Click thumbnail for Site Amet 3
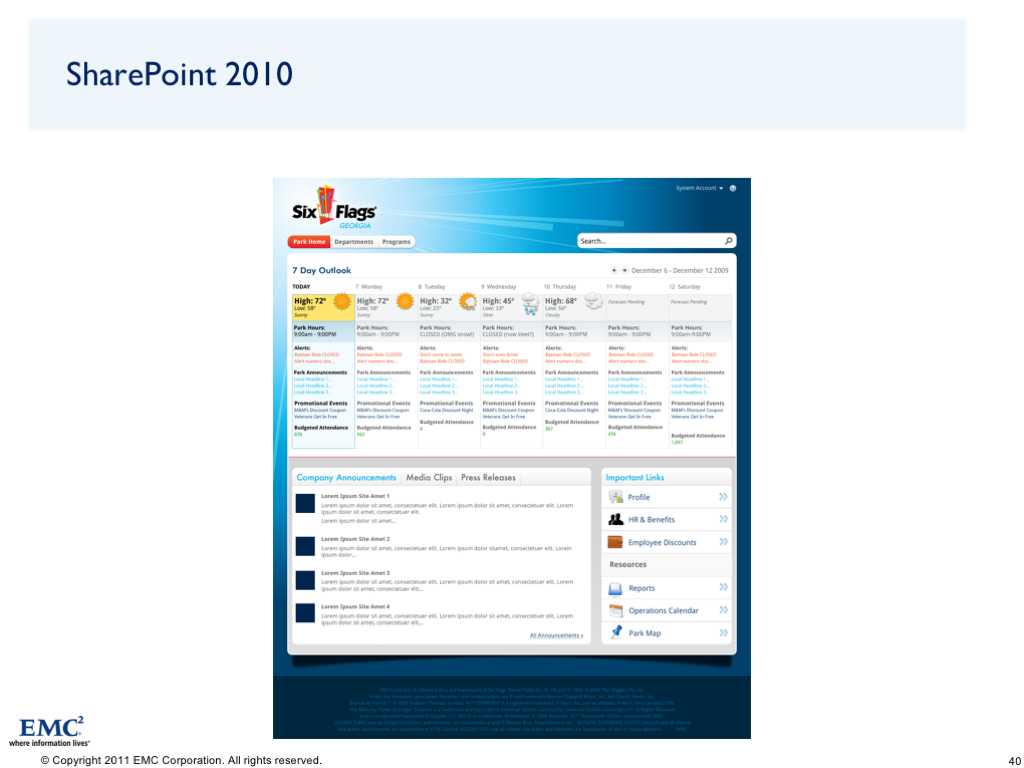Image resolution: width=1024 pixels, height=768 pixels. [x=305, y=580]
